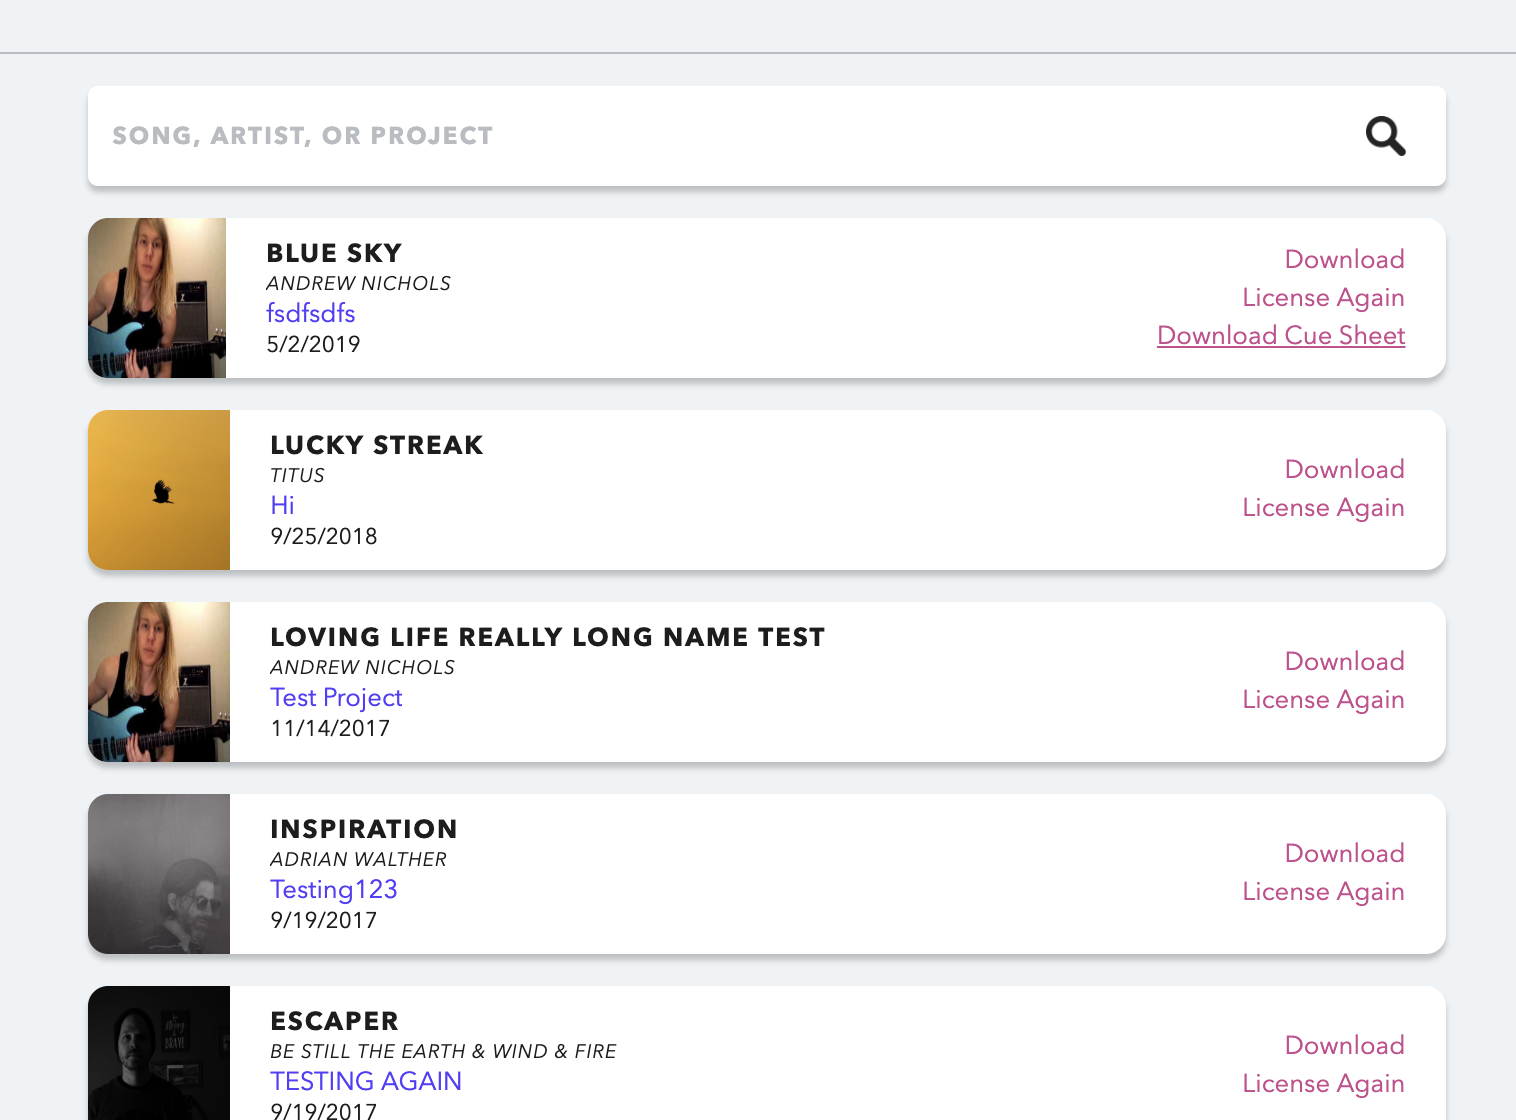Click the magnifying glass search icon
The width and height of the screenshot is (1516, 1120).
click(1386, 136)
